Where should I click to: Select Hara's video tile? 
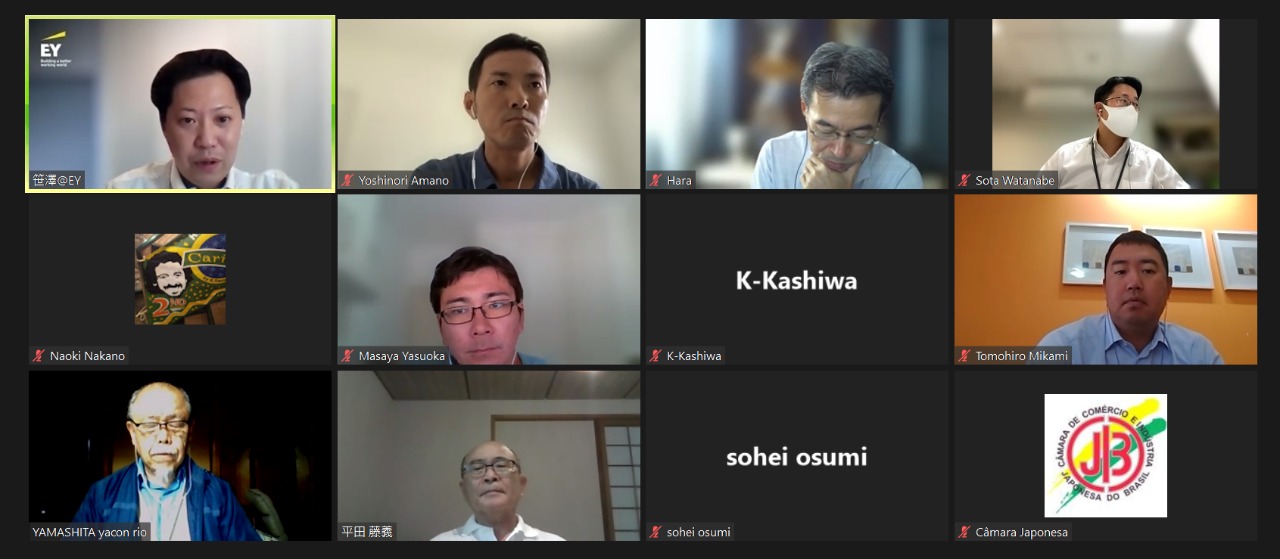coord(797,104)
